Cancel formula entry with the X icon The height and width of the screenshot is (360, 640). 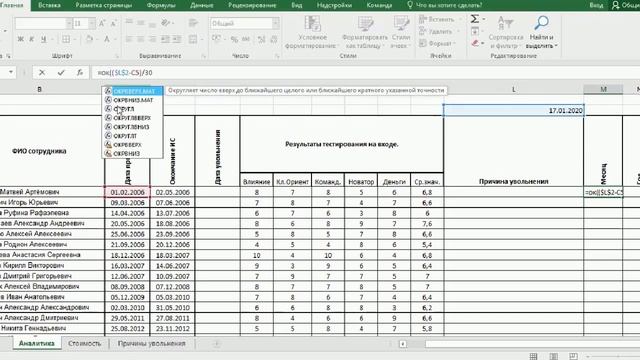click(x=42, y=73)
